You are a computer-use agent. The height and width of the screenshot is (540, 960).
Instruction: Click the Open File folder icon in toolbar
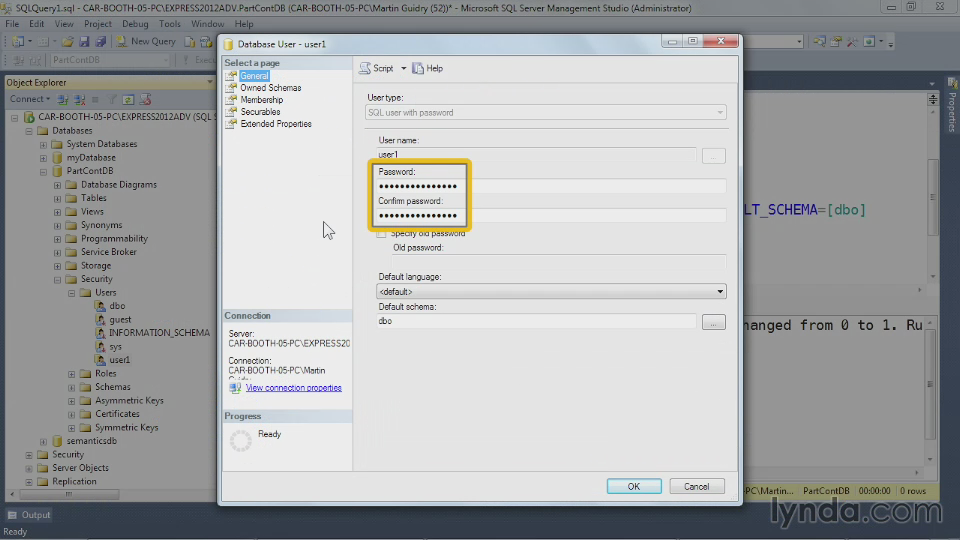pyautogui.click(x=67, y=42)
